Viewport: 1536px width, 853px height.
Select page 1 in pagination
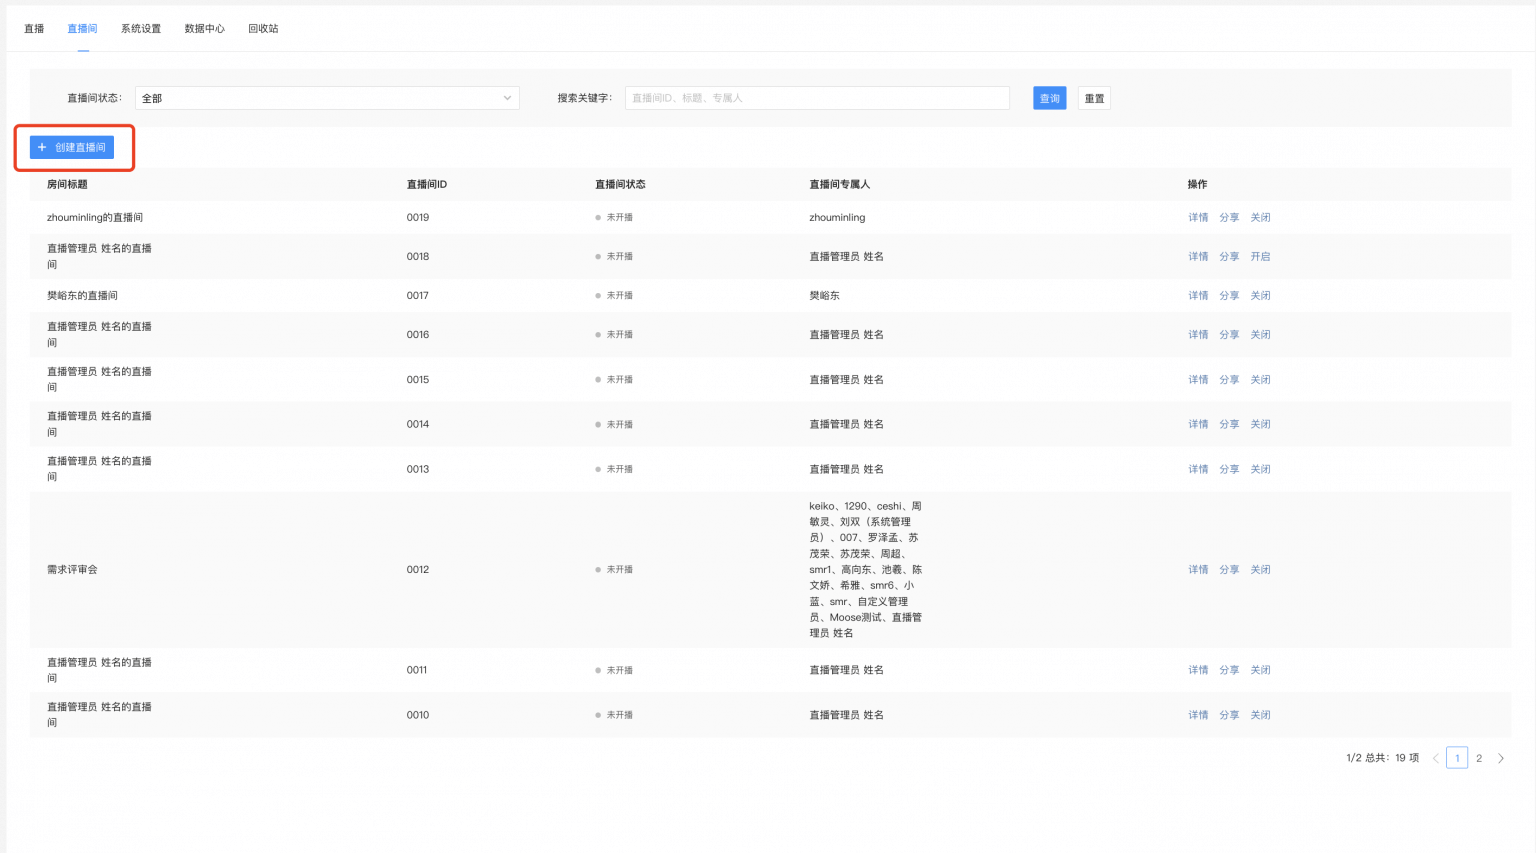pyautogui.click(x=1457, y=758)
